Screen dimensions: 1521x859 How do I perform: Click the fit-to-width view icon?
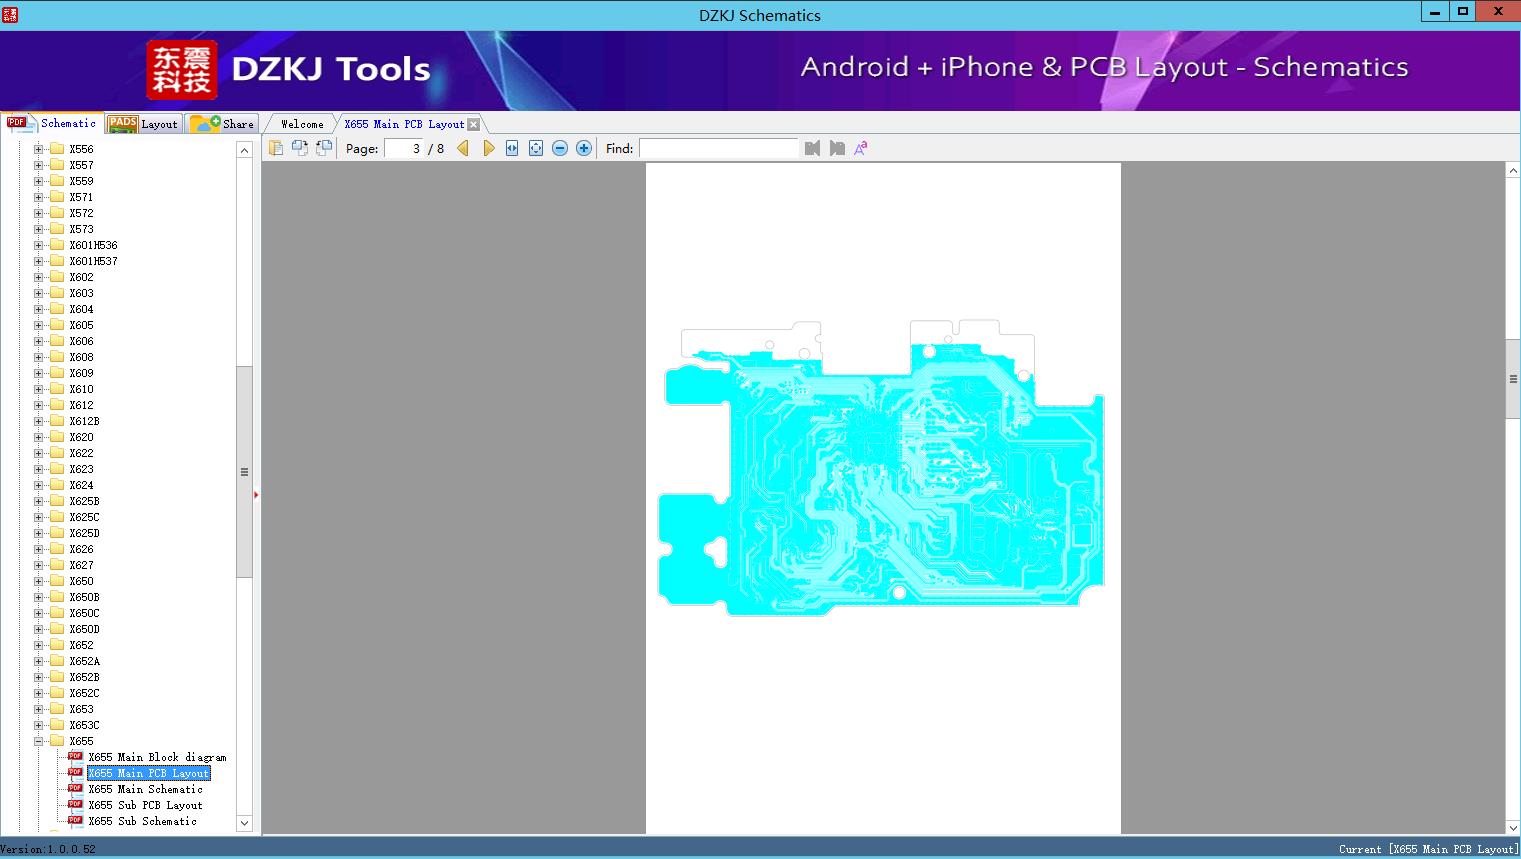(511, 147)
